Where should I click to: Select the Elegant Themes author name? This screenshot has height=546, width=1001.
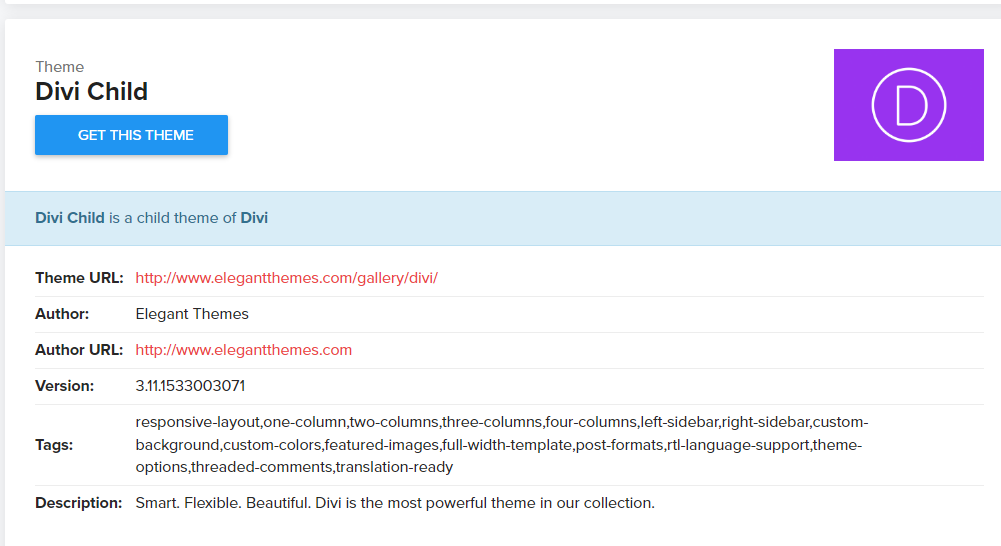[x=192, y=314]
